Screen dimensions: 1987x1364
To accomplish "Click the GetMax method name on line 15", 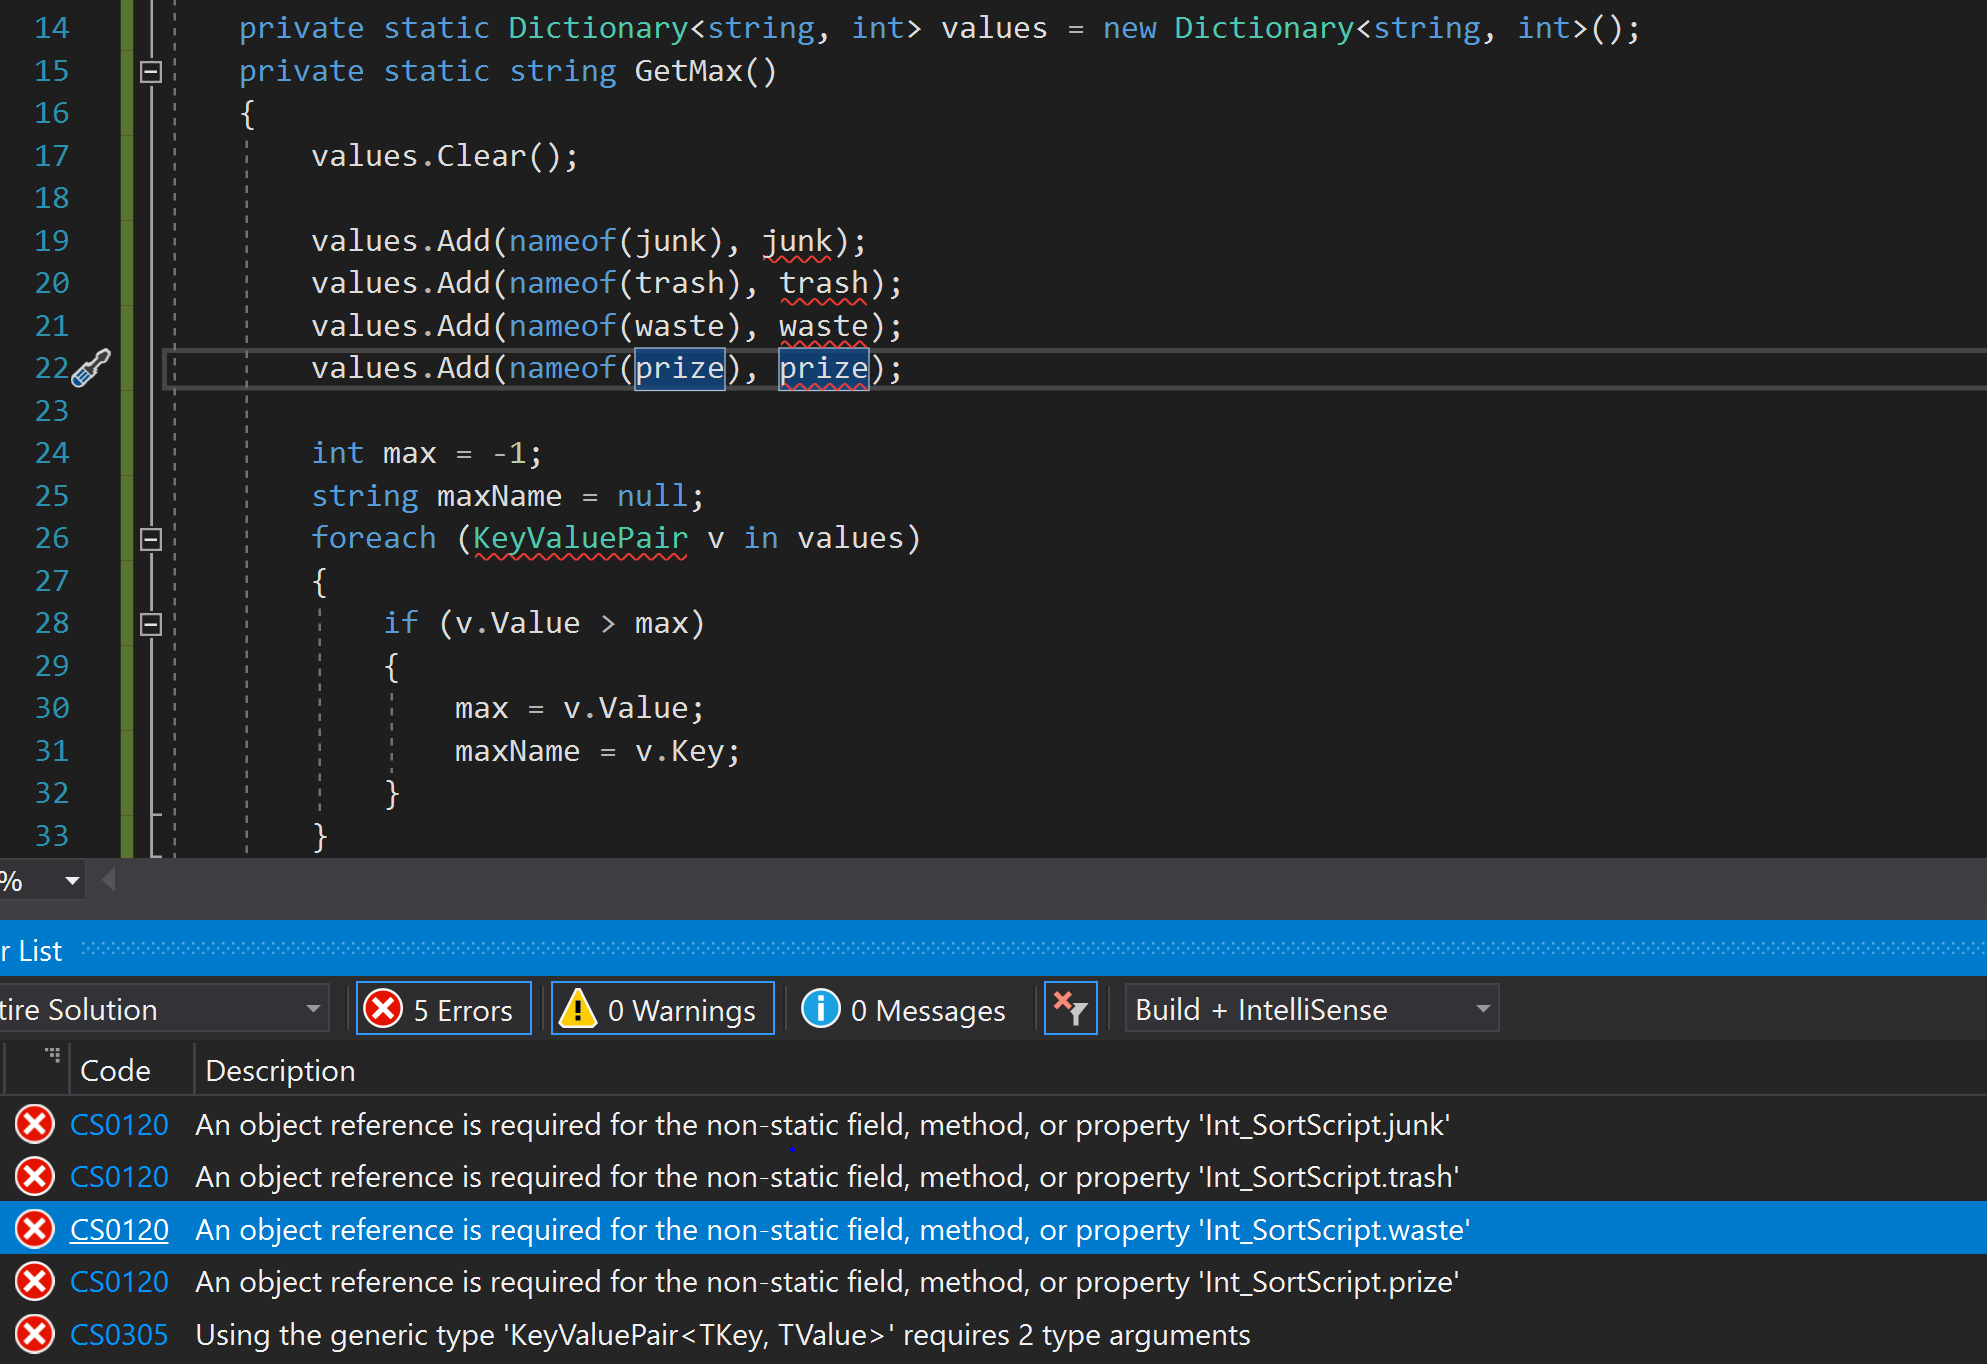I will click(x=689, y=72).
